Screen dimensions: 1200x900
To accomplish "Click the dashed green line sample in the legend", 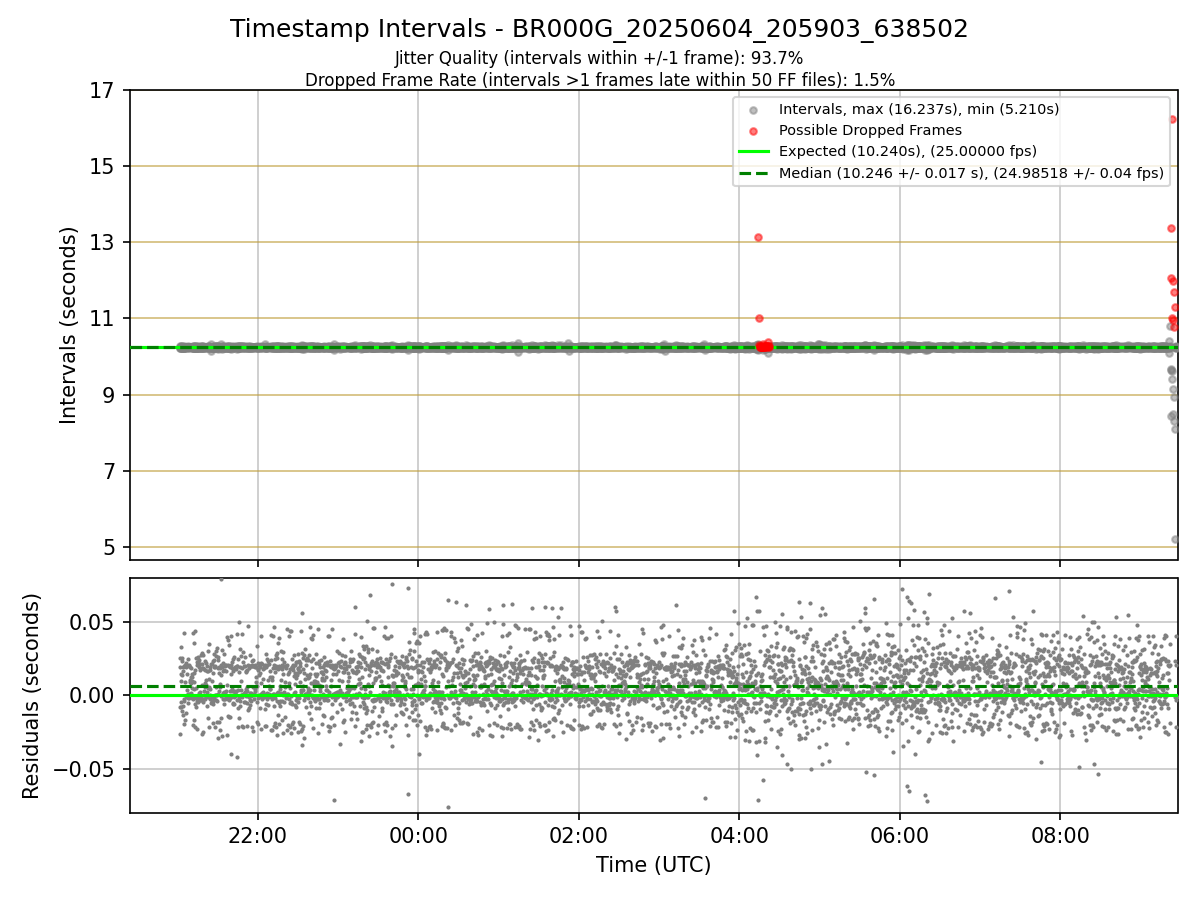I will [754, 173].
